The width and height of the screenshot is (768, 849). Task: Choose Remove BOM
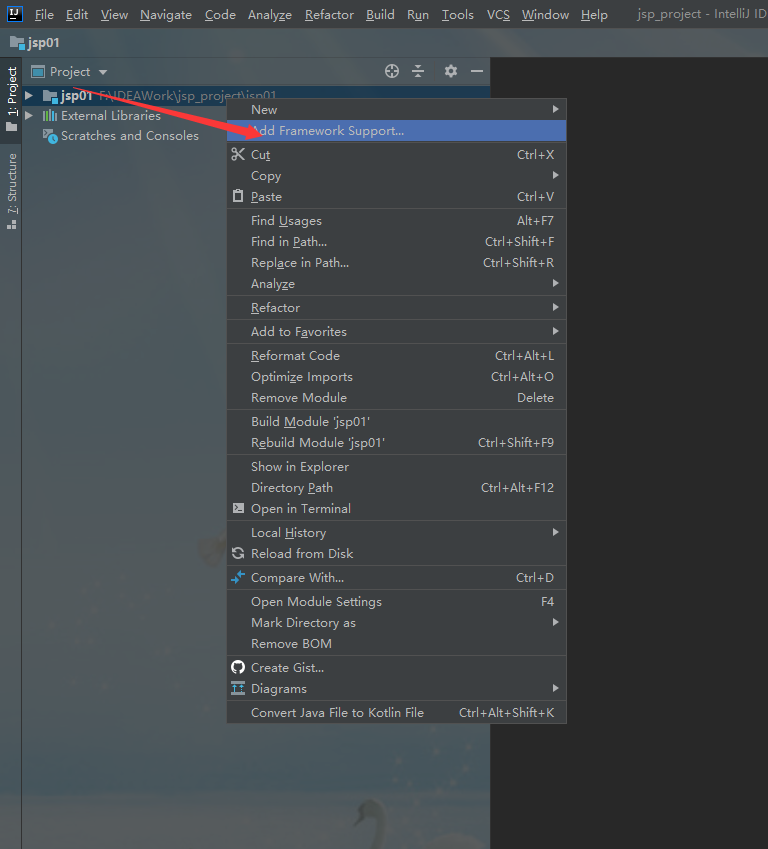click(396, 643)
